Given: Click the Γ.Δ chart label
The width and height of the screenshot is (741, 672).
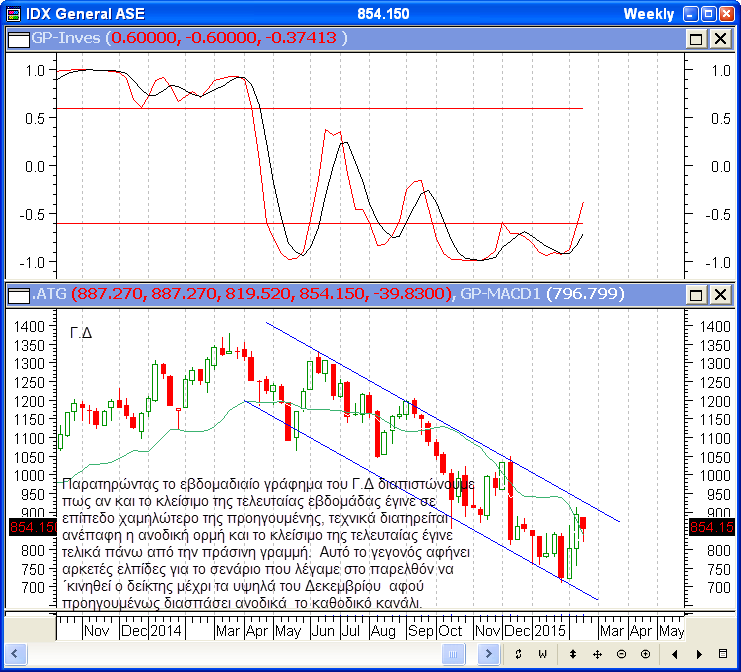Looking at the screenshot, I should click(x=81, y=333).
